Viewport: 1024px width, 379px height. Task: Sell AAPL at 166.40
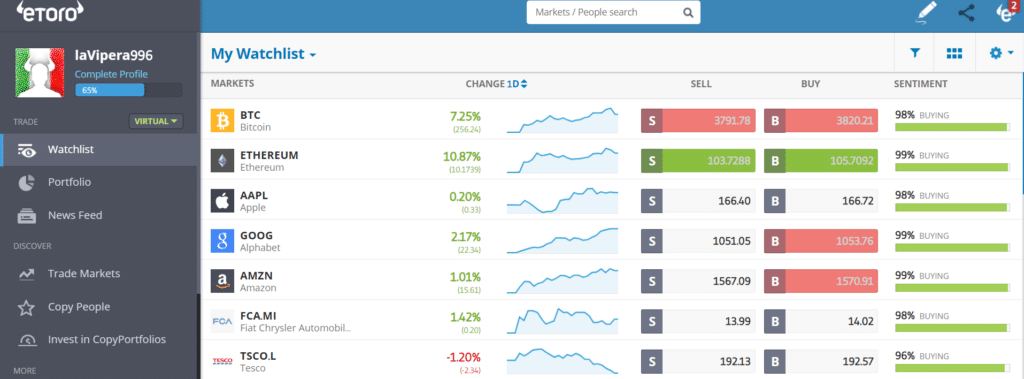pyautogui.click(x=698, y=201)
